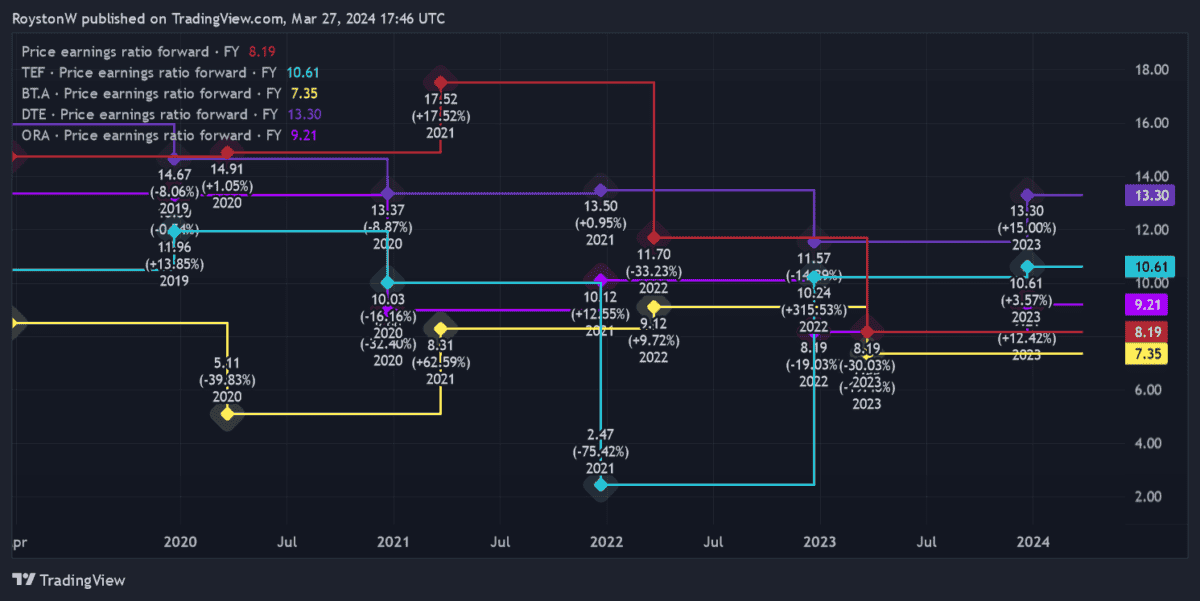Viewport: 1200px width, 601px height.
Task: Click the red diamond marker at 11.70
Action: click(x=653, y=238)
